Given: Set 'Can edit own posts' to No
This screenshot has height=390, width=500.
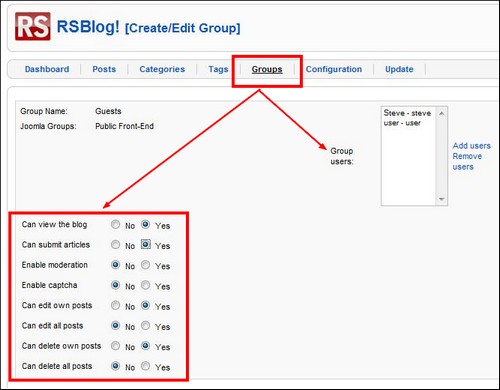Looking at the screenshot, I should (x=115, y=305).
